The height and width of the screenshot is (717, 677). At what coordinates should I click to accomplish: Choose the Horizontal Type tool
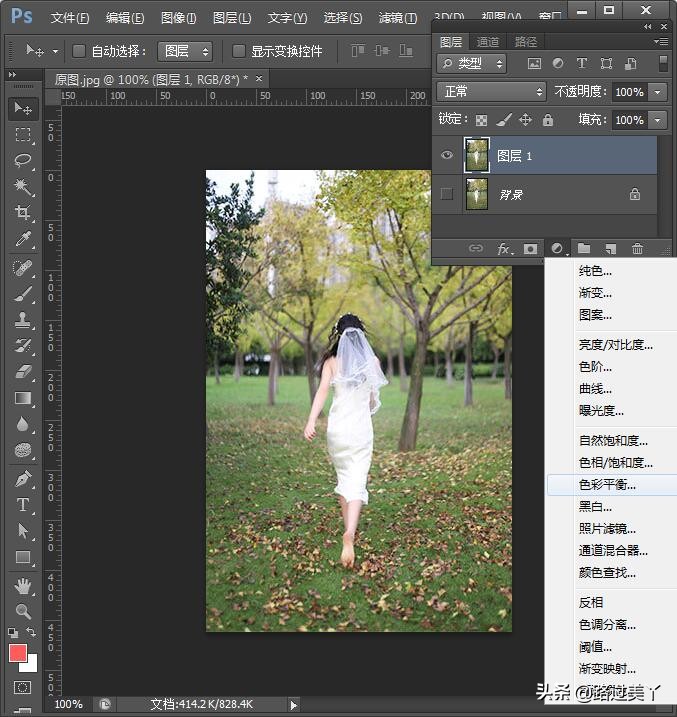tap(23, 505)
